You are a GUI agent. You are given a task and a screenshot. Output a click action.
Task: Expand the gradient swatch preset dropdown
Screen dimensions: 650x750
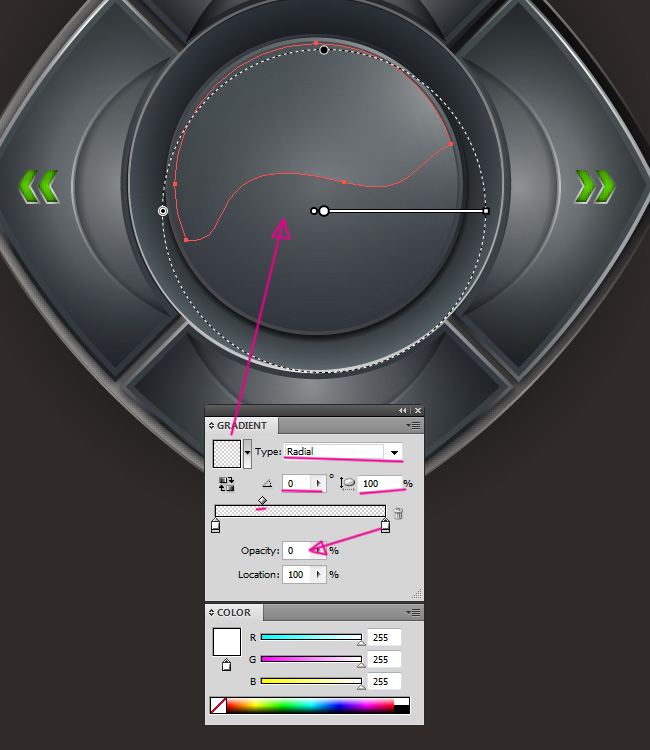tap(248, 453)
